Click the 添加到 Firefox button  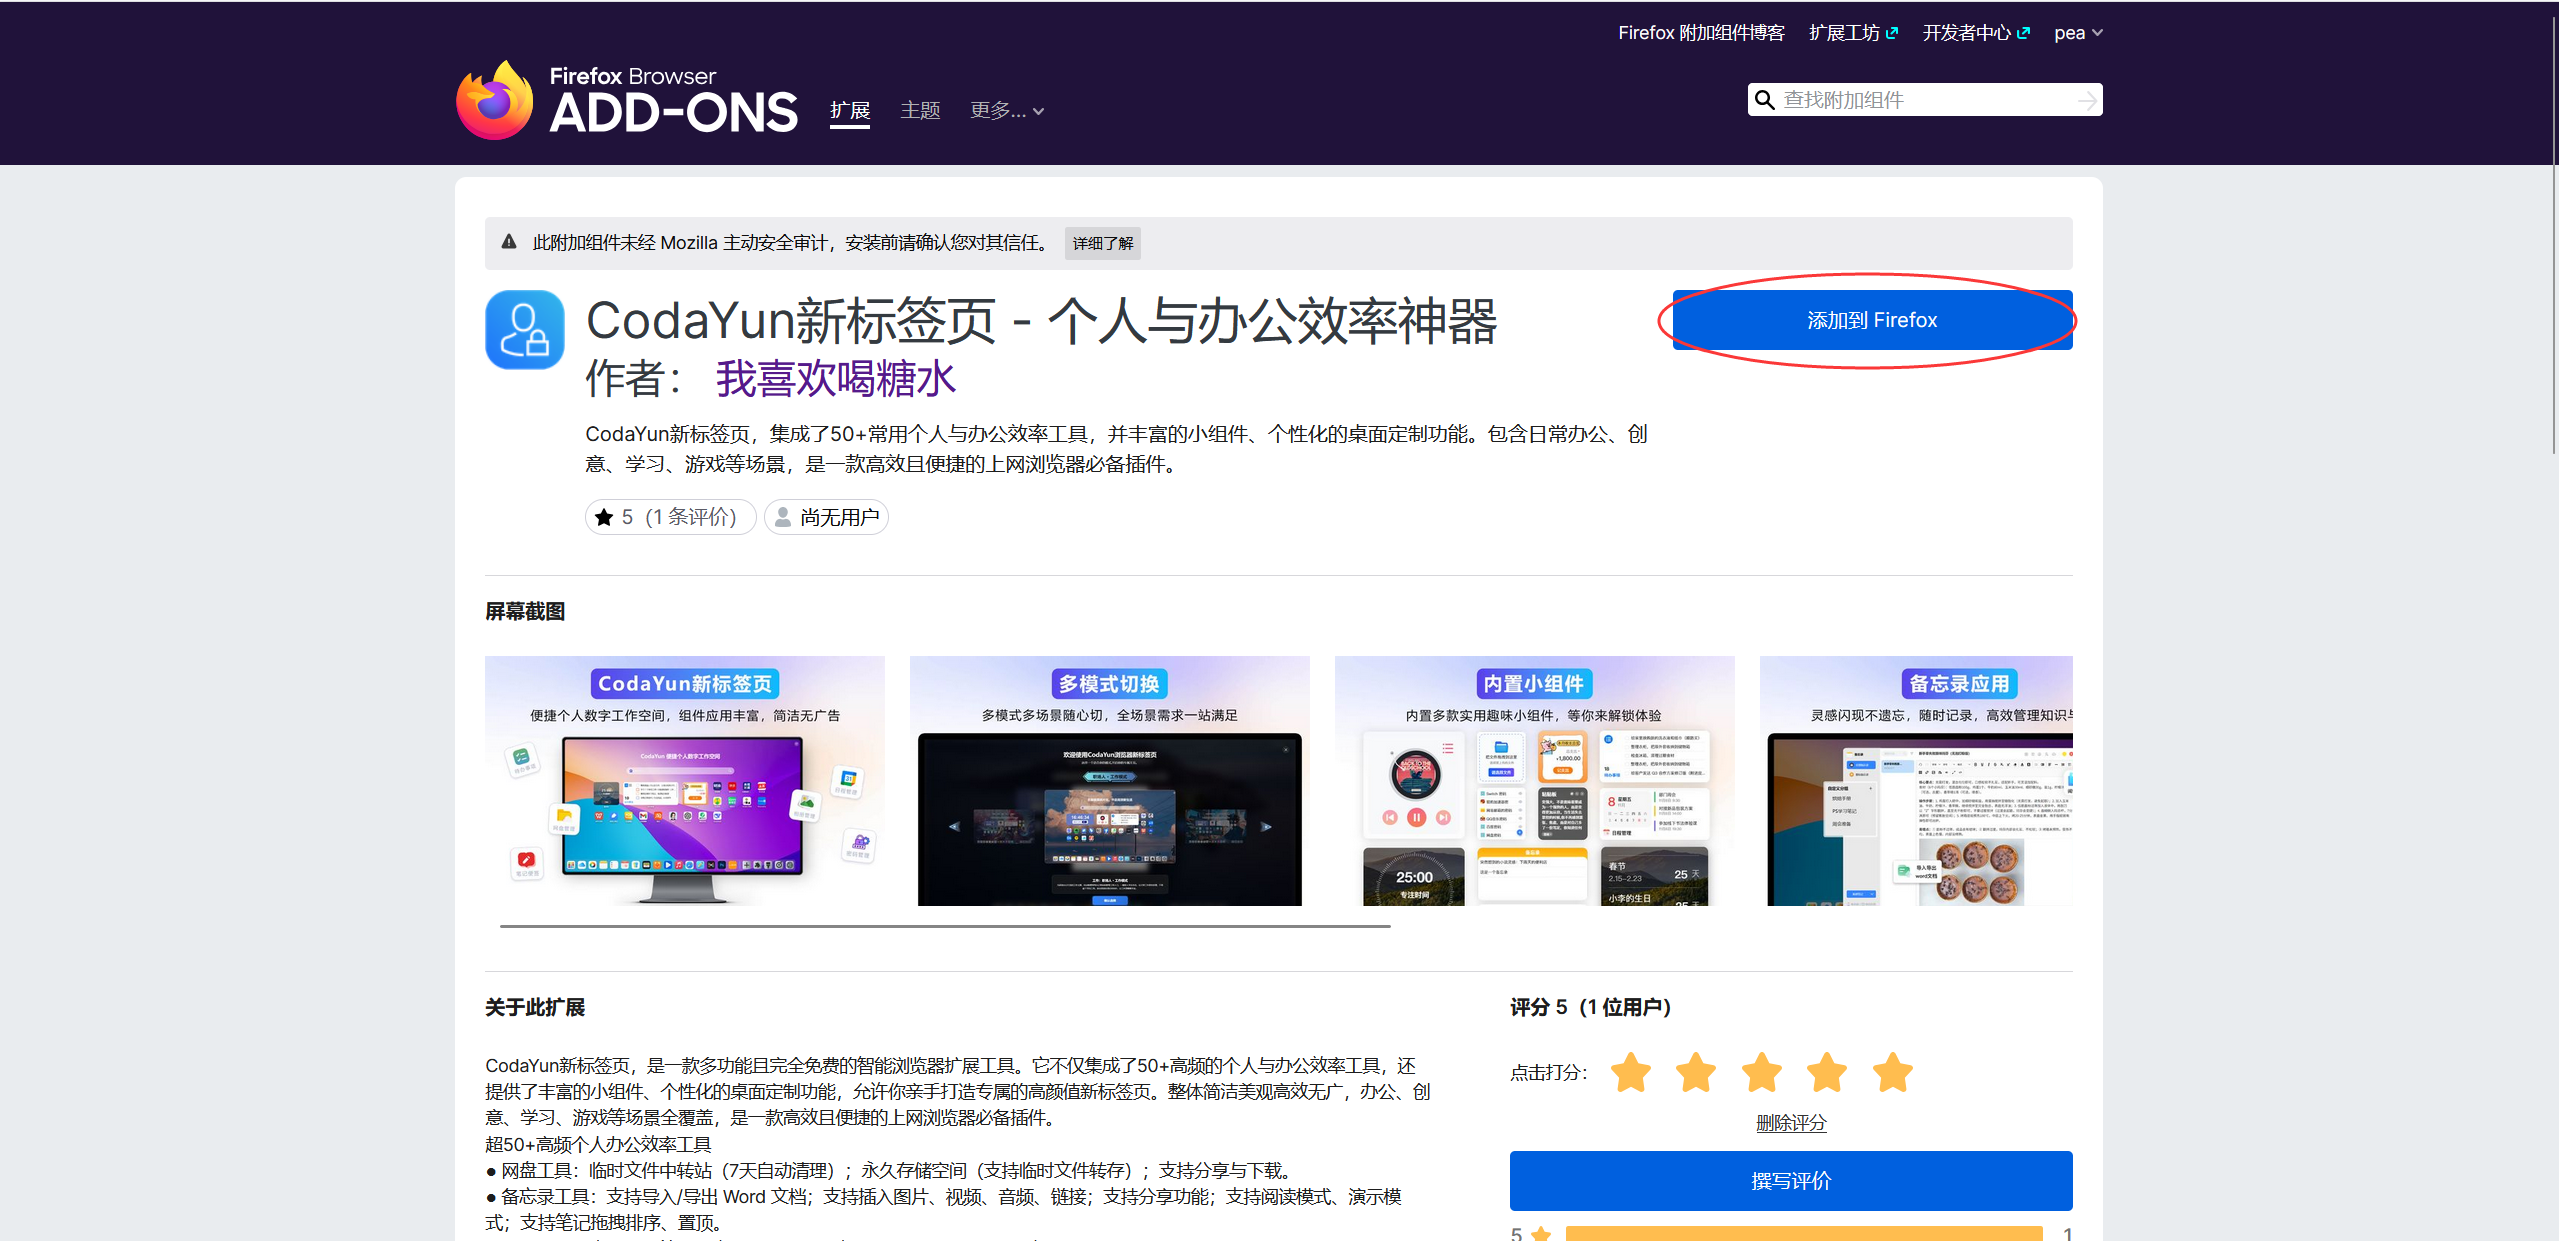pos(1871,320)
